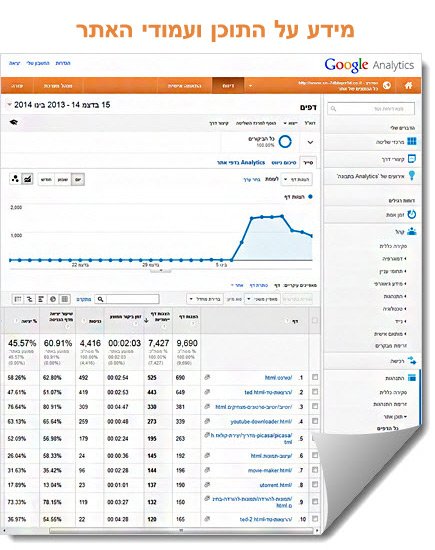The width and height of the screenshot is (435, 550).
Task: Switch to the performance bar view icon
Action: pos(41,299)
